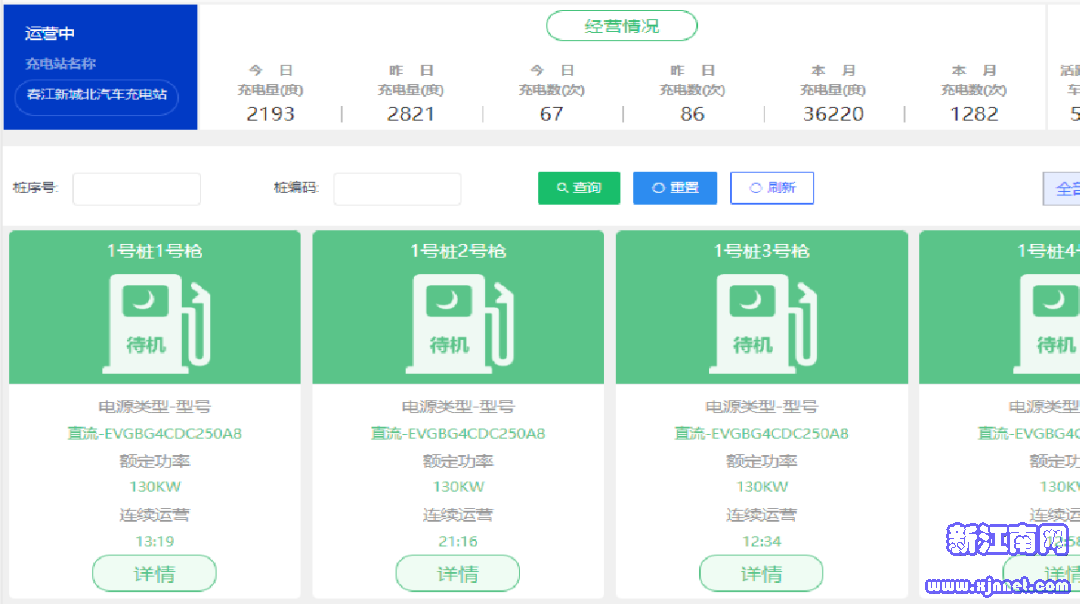Viewport: 1080px width, 604px height.
Task: Open 详情 for 1号桩1号枪
Action: pos(154,574)
